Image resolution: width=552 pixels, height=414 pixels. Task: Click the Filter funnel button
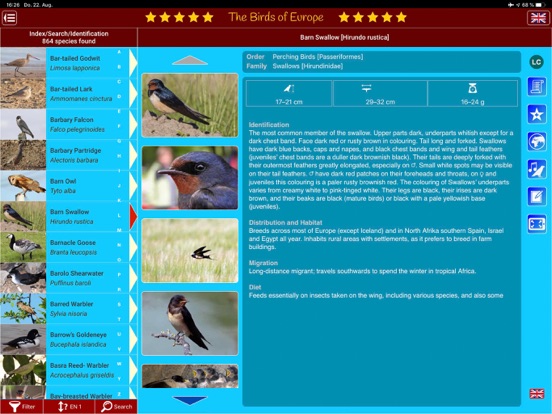pos(22,407)
